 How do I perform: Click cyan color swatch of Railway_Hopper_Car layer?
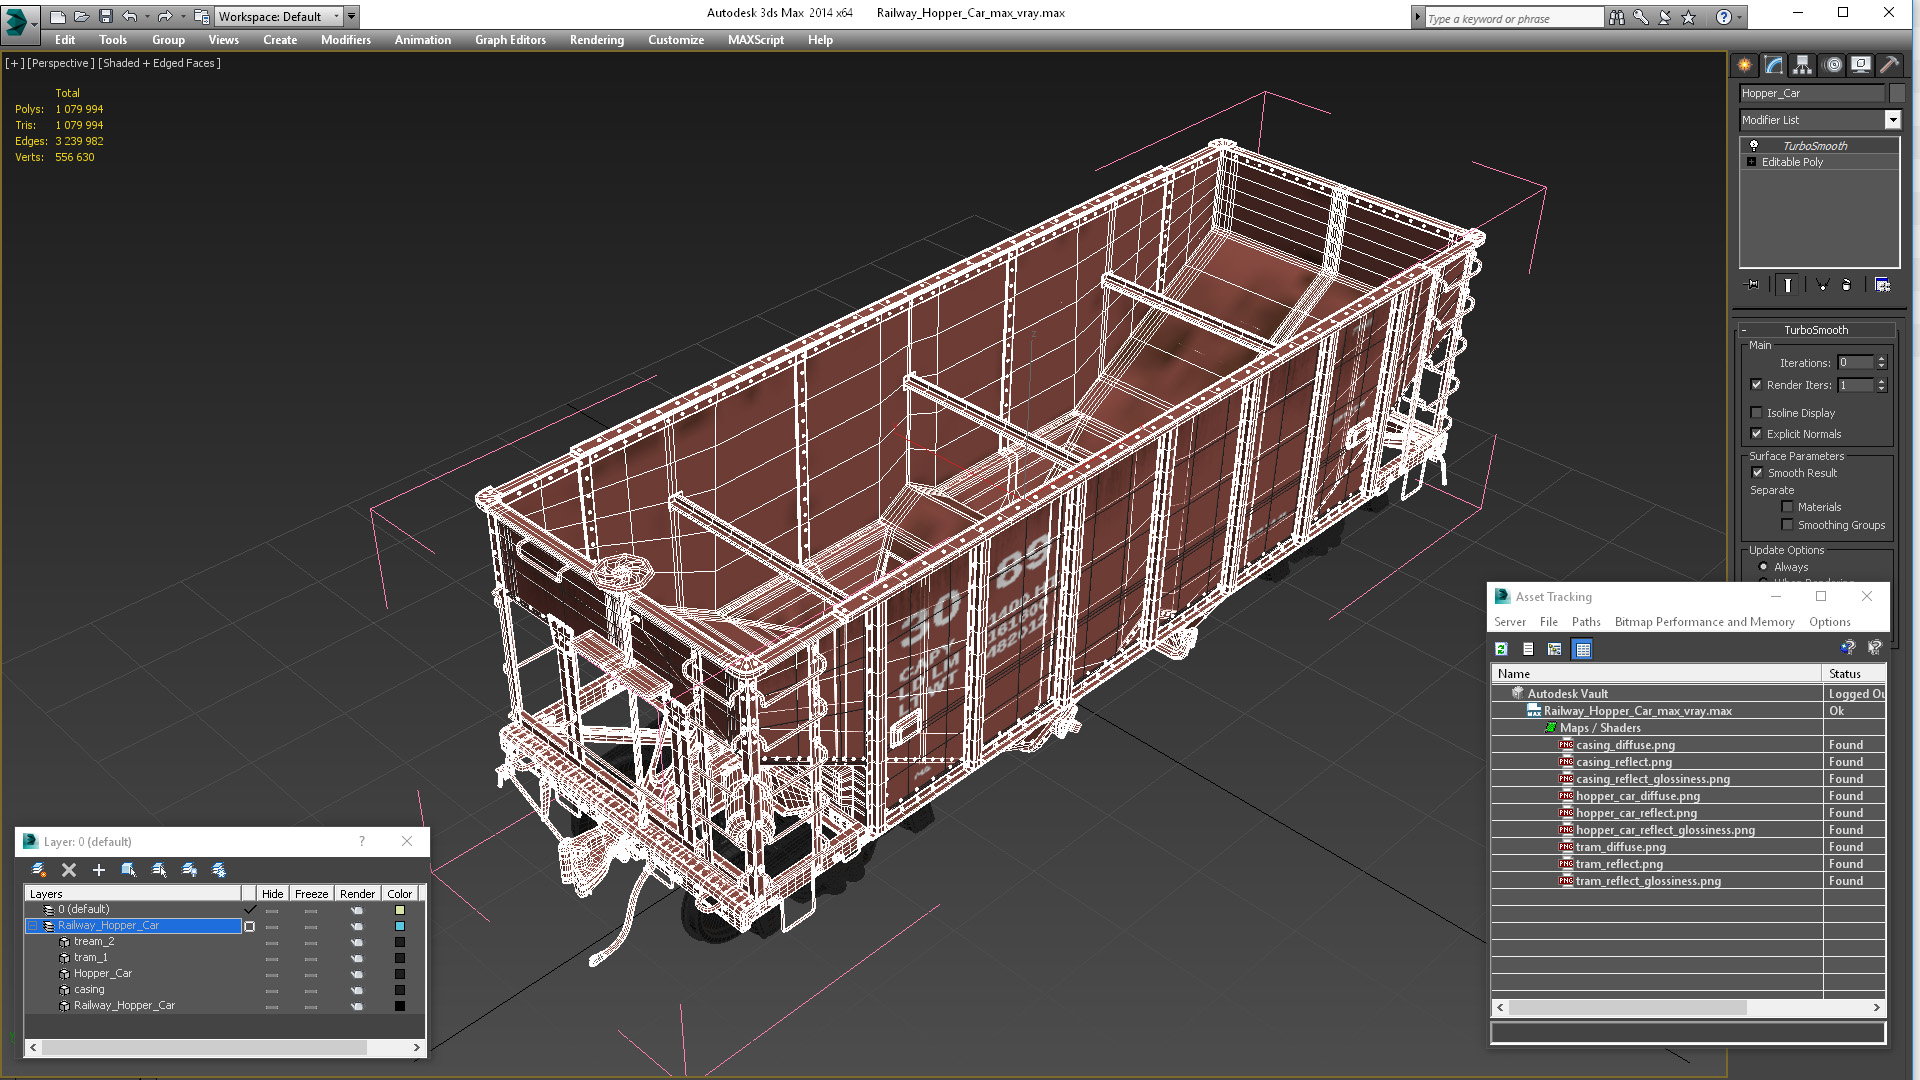[400, 926]
